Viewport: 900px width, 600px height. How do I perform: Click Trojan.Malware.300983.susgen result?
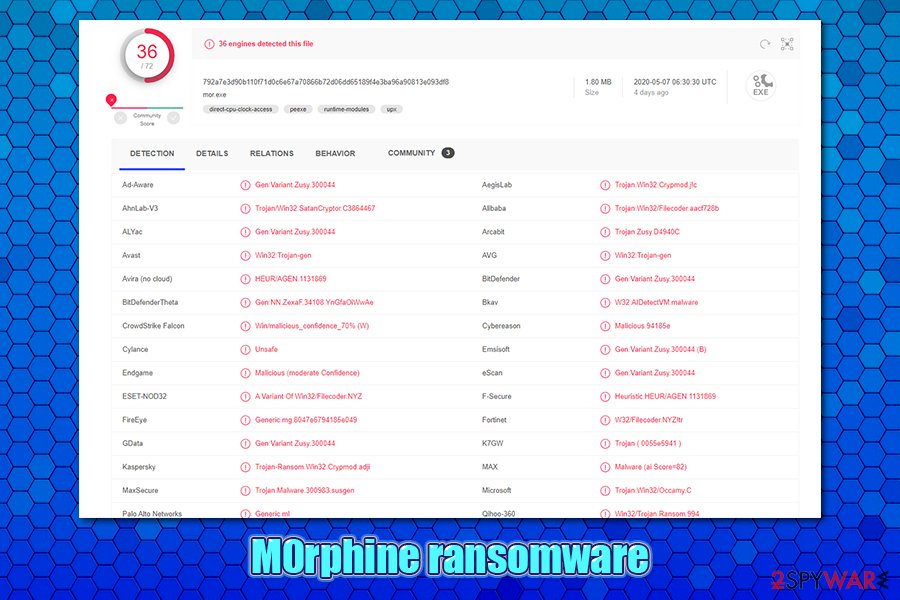pos(305,491)
